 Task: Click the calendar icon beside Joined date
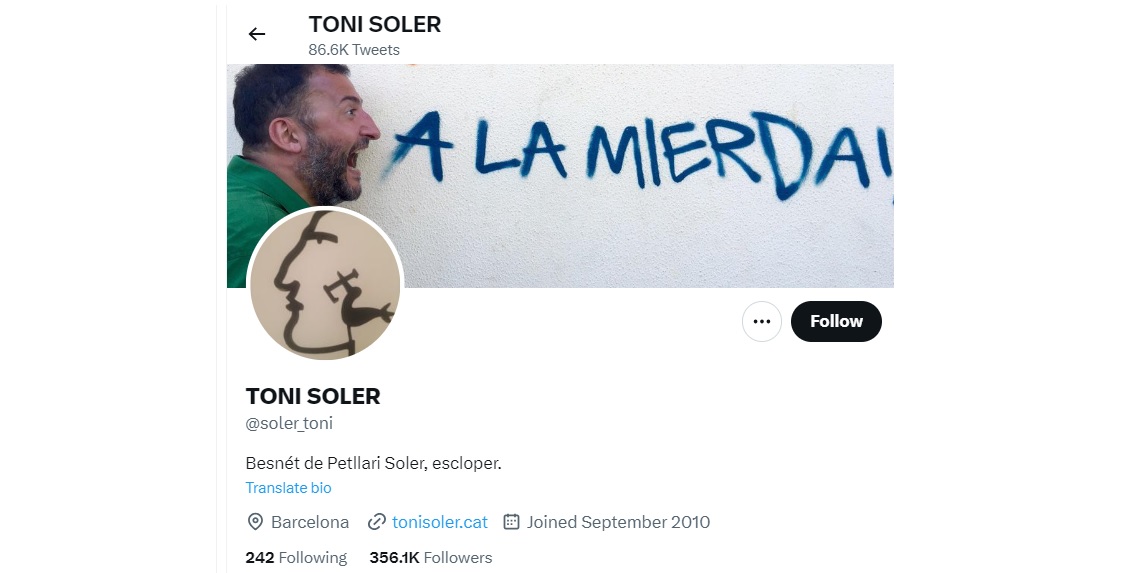(511, 522)
